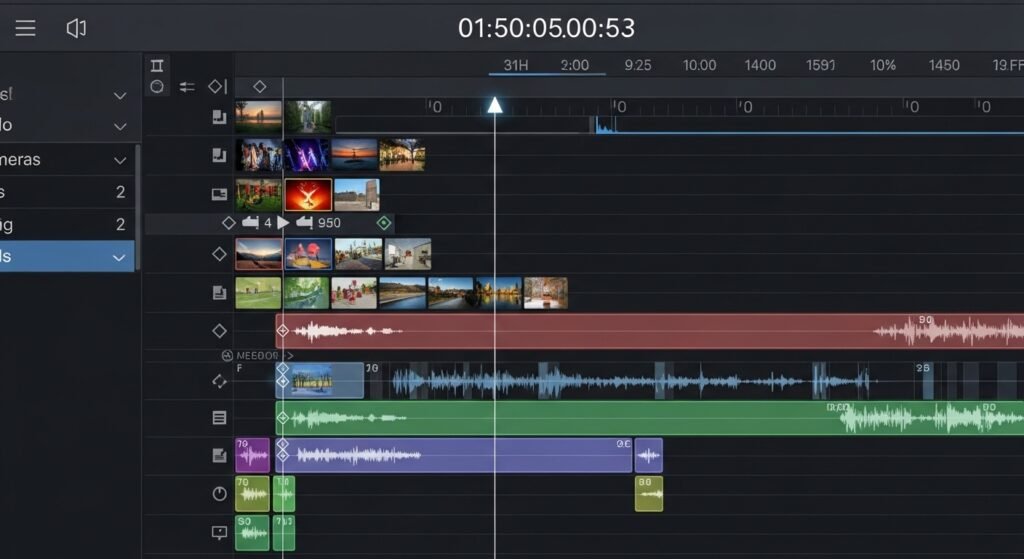The height and width of the screenshot is (559, 1024).
Task: Click the diamond left of the value 4
Action: coord(228,223)
